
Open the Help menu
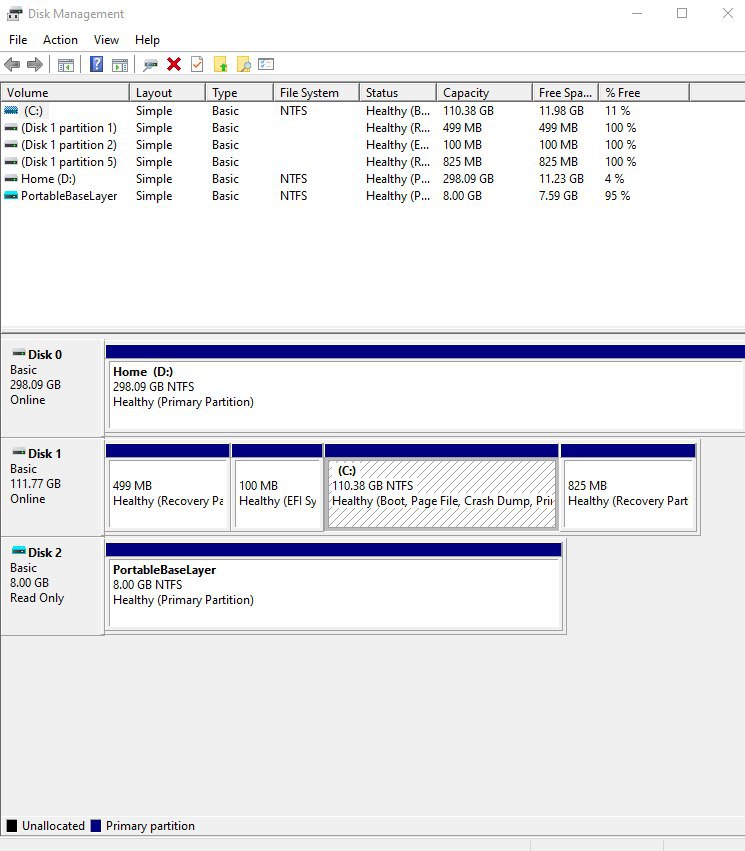click(147, 40)
